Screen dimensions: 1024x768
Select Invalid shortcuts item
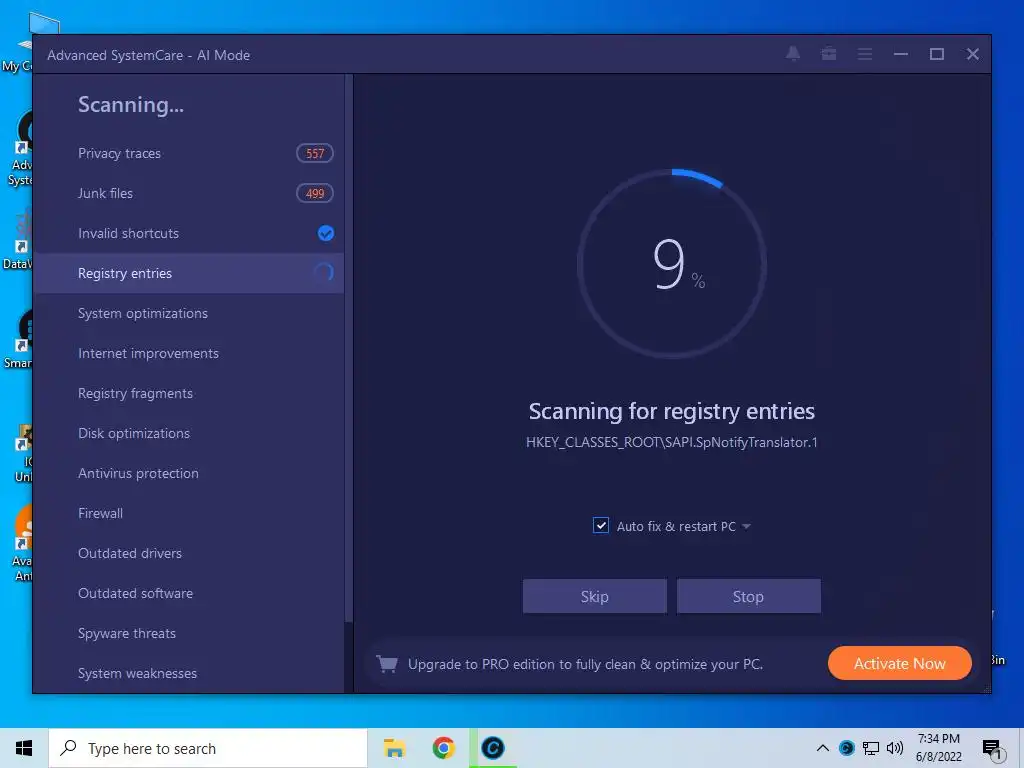point(188,233)
